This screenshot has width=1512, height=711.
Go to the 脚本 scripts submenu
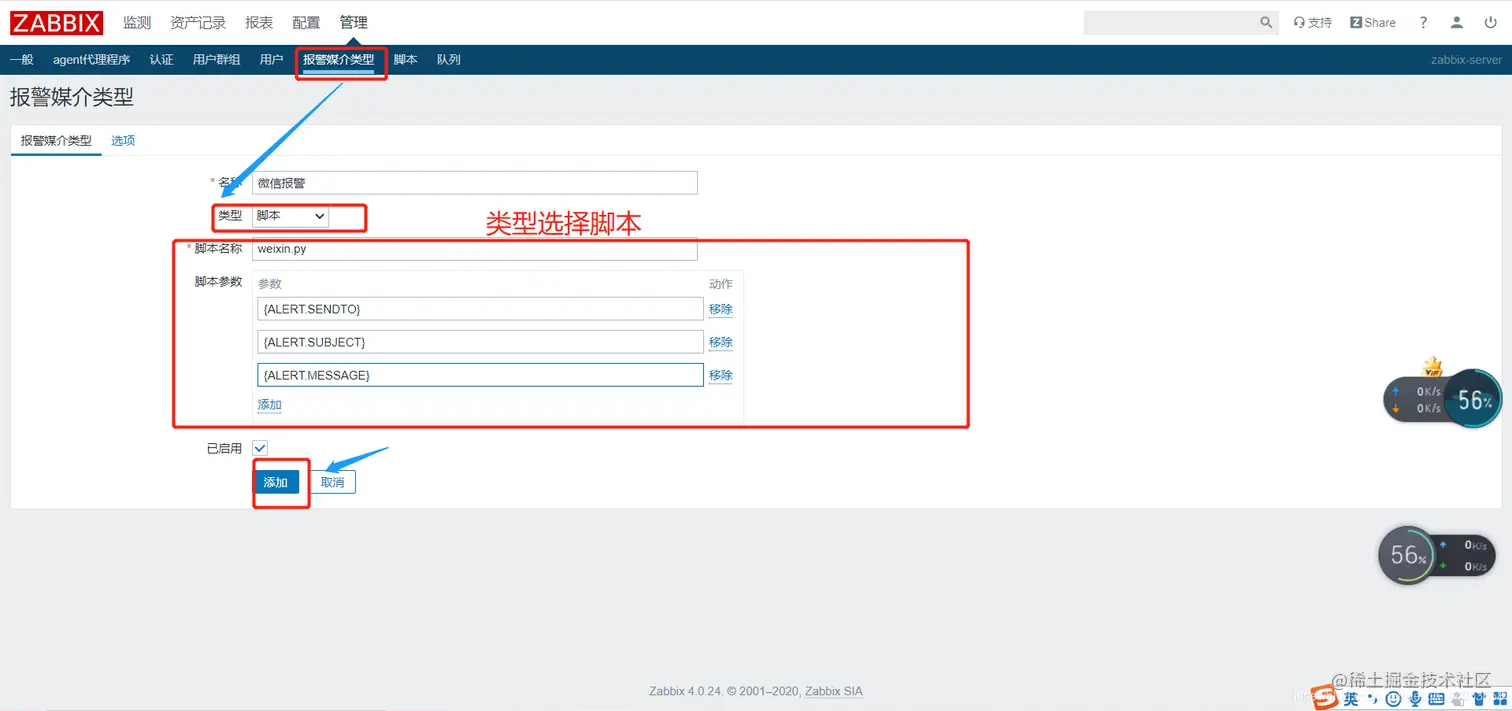click(x=405, y=60)
